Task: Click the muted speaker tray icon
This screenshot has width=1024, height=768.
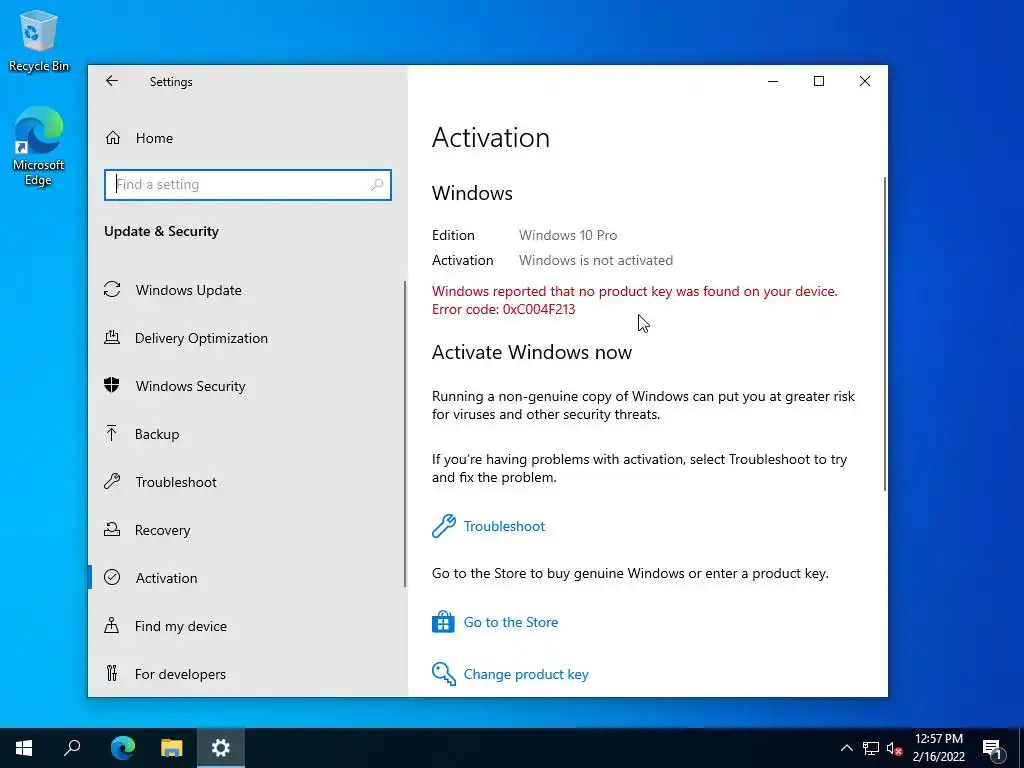Action: tap(895, 748)
